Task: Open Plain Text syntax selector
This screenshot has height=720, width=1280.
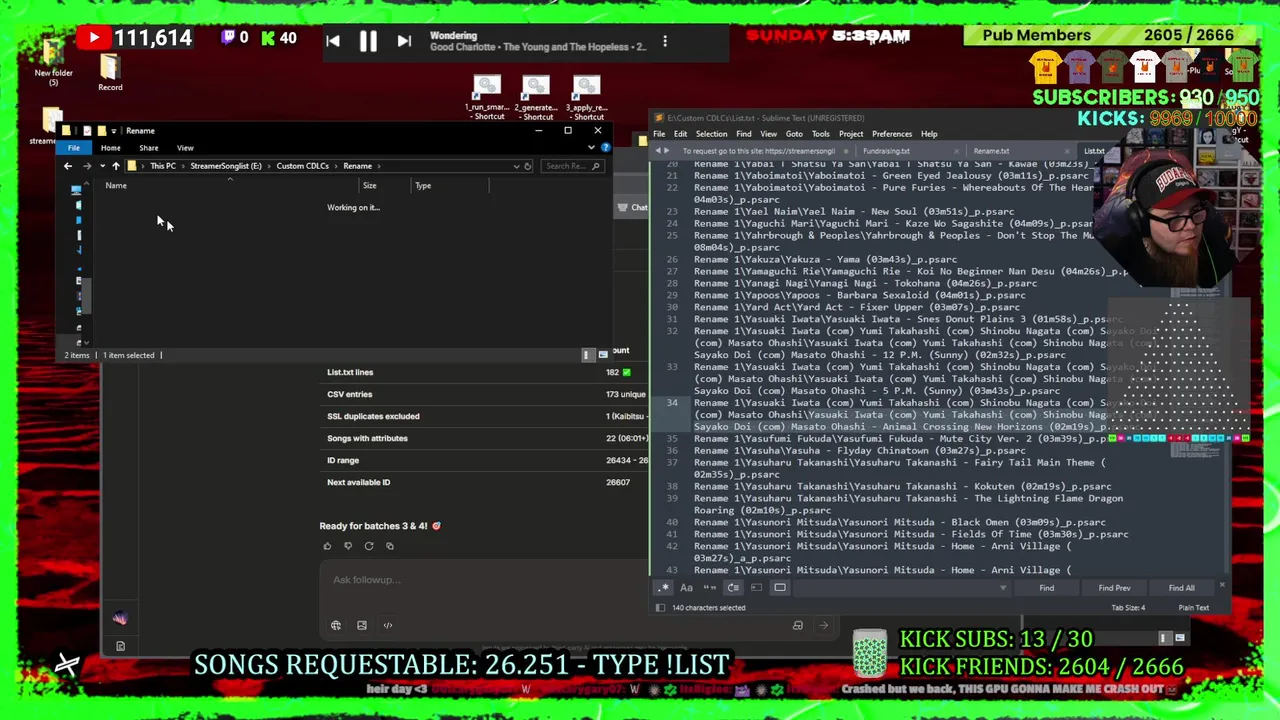Action: pos(1193,608)
